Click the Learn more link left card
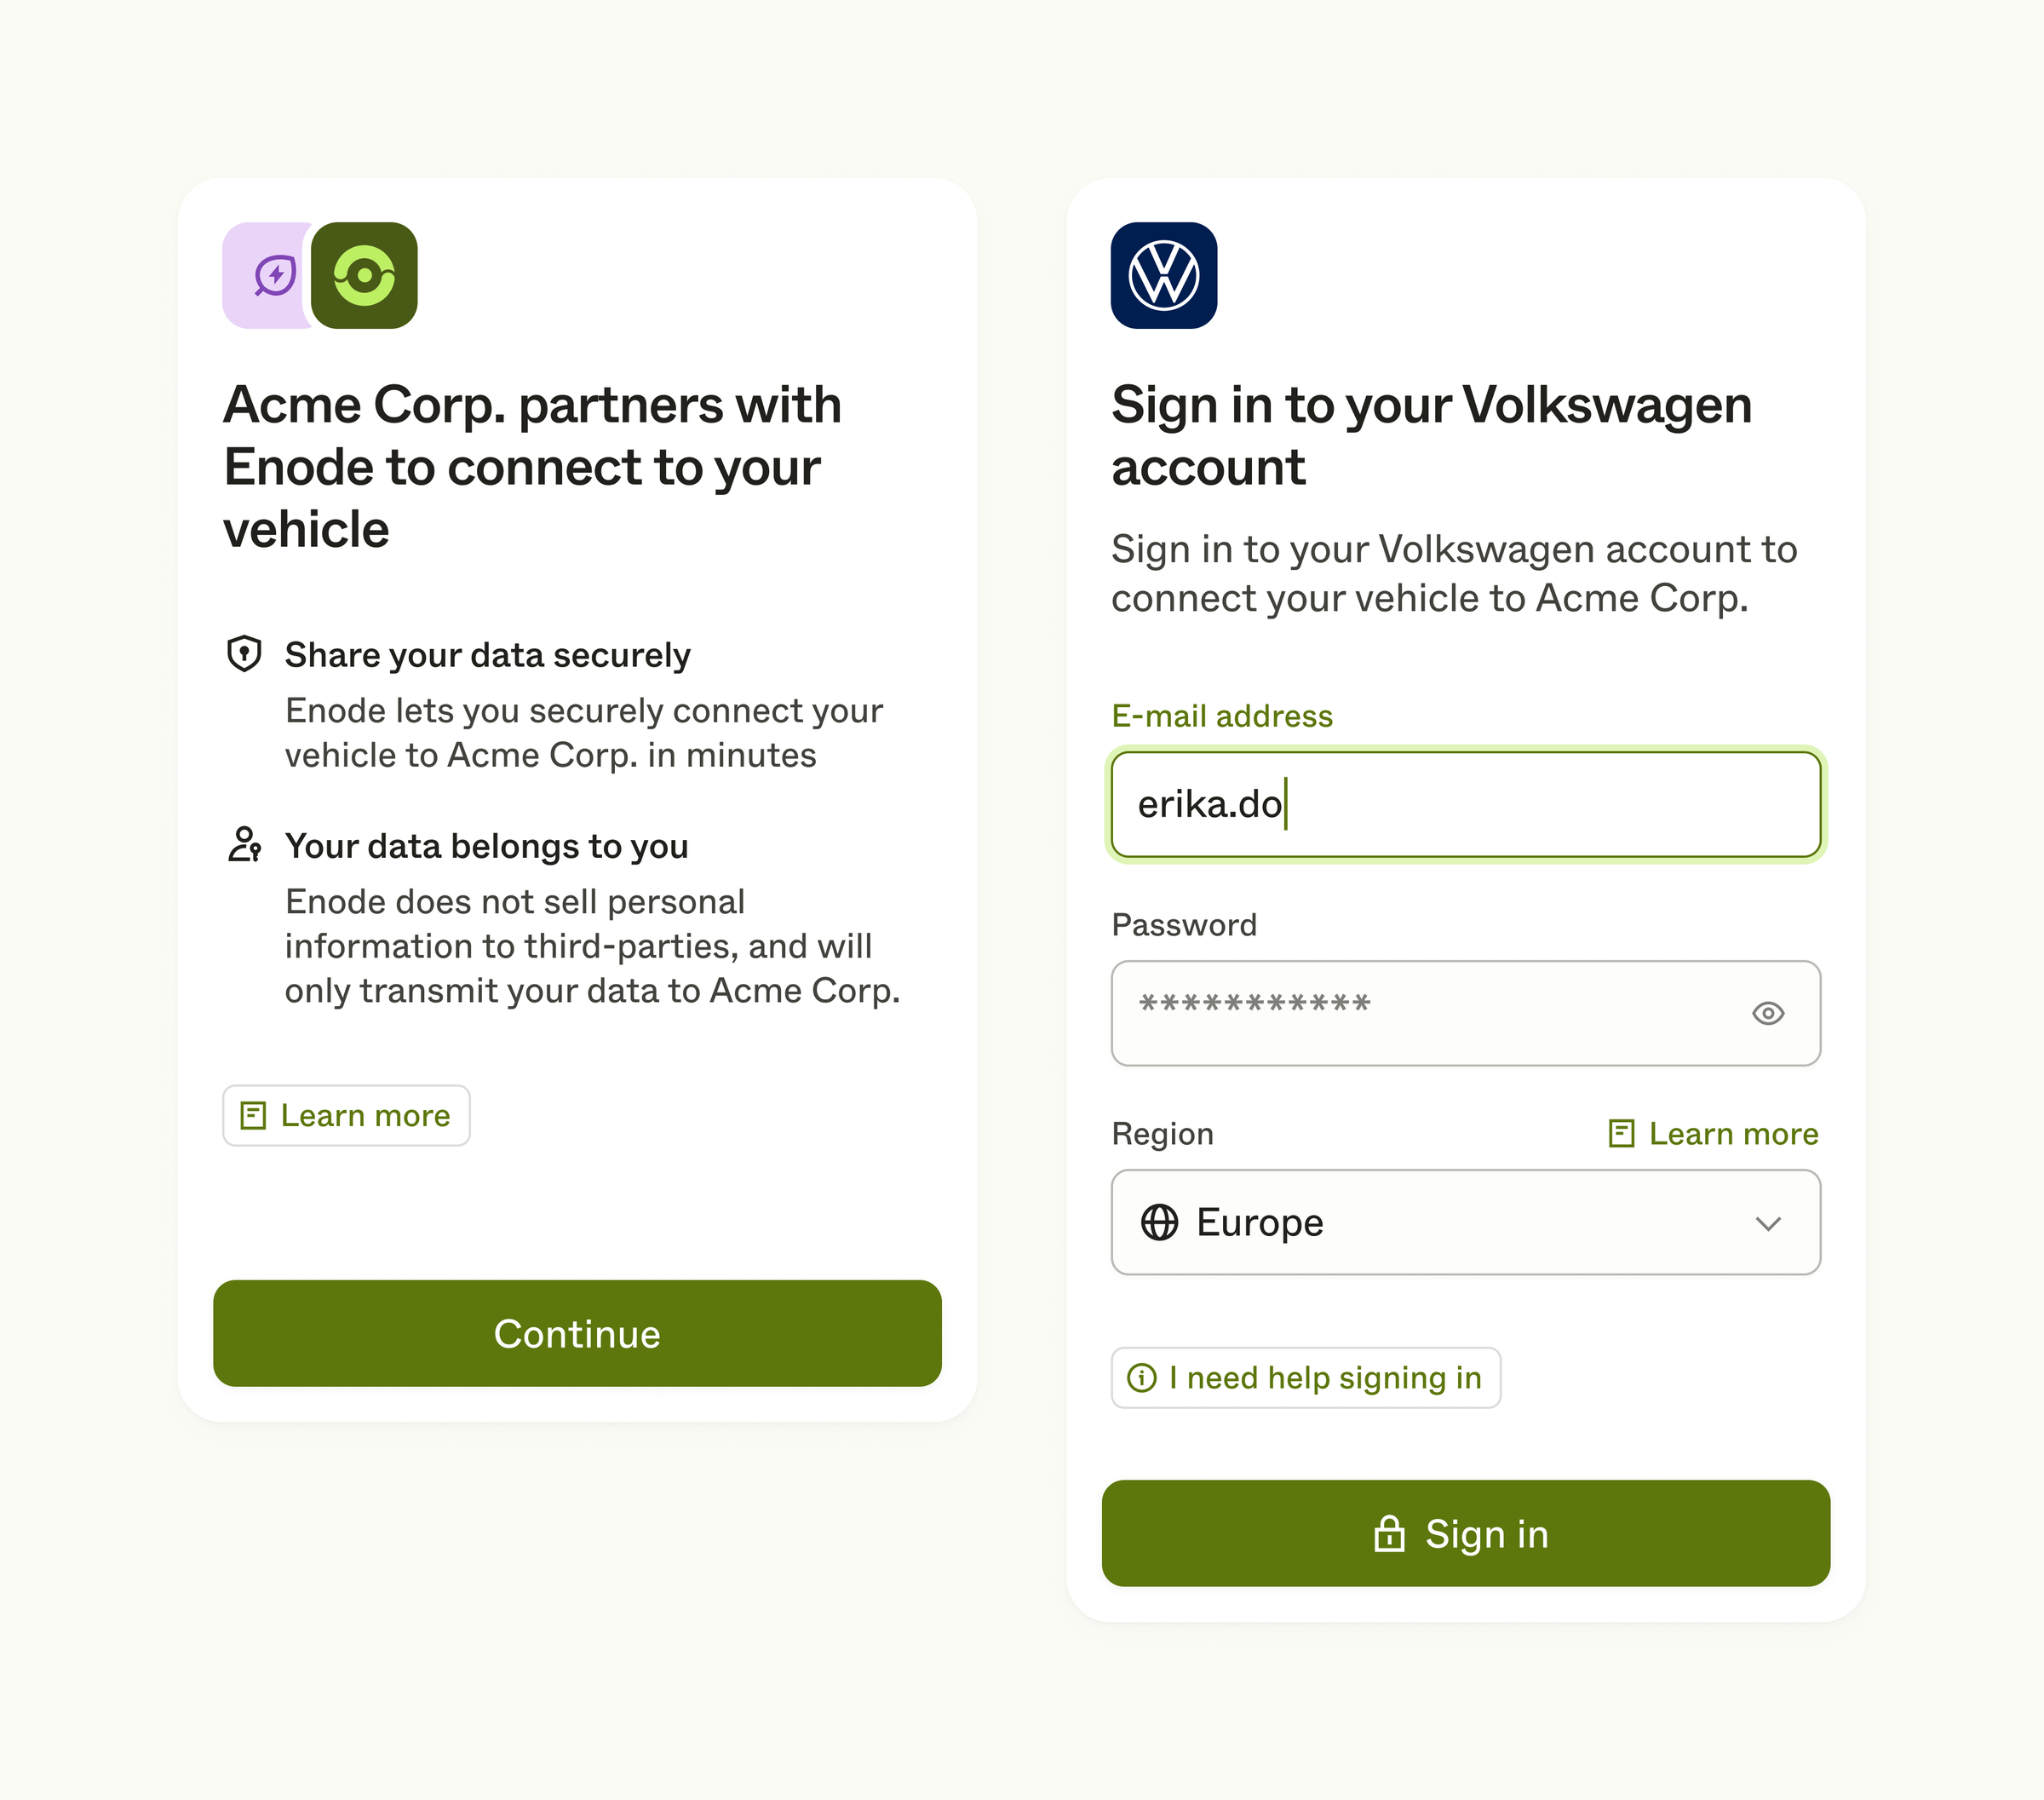This screenshot has height=1800, width=2044. pos(346,1115)
